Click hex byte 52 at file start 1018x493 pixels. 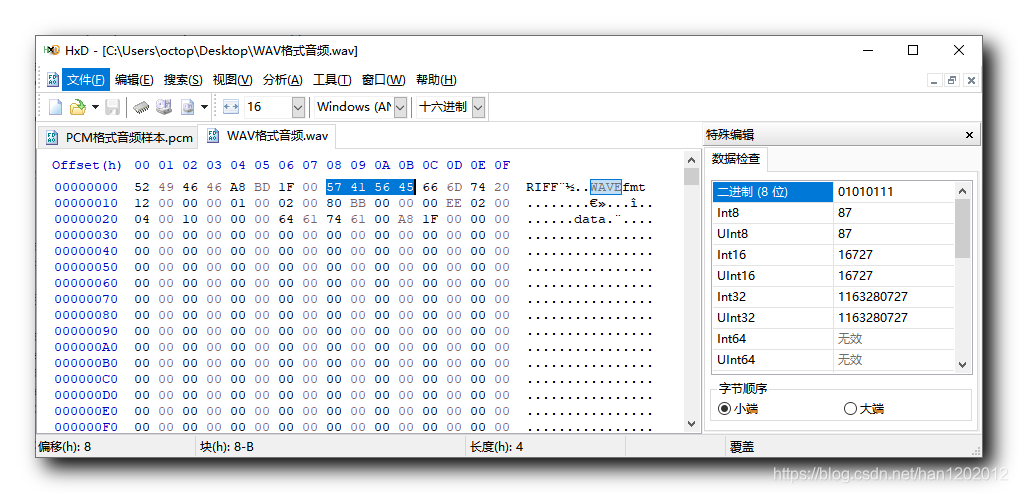coord(142,187)
